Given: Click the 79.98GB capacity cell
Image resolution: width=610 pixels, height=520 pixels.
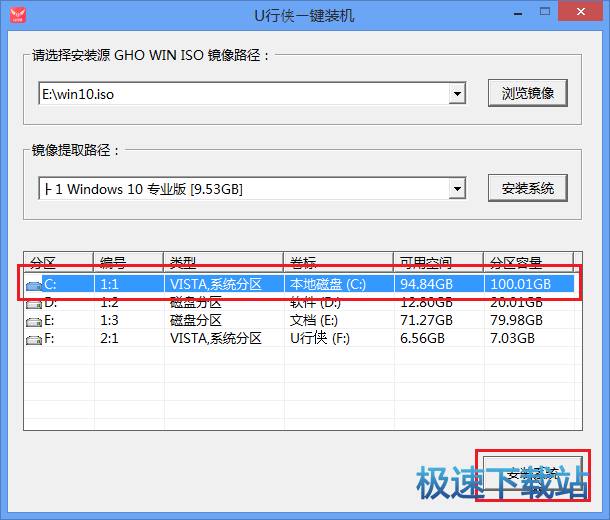Looking at the screenshot, I should pos(529,320).
